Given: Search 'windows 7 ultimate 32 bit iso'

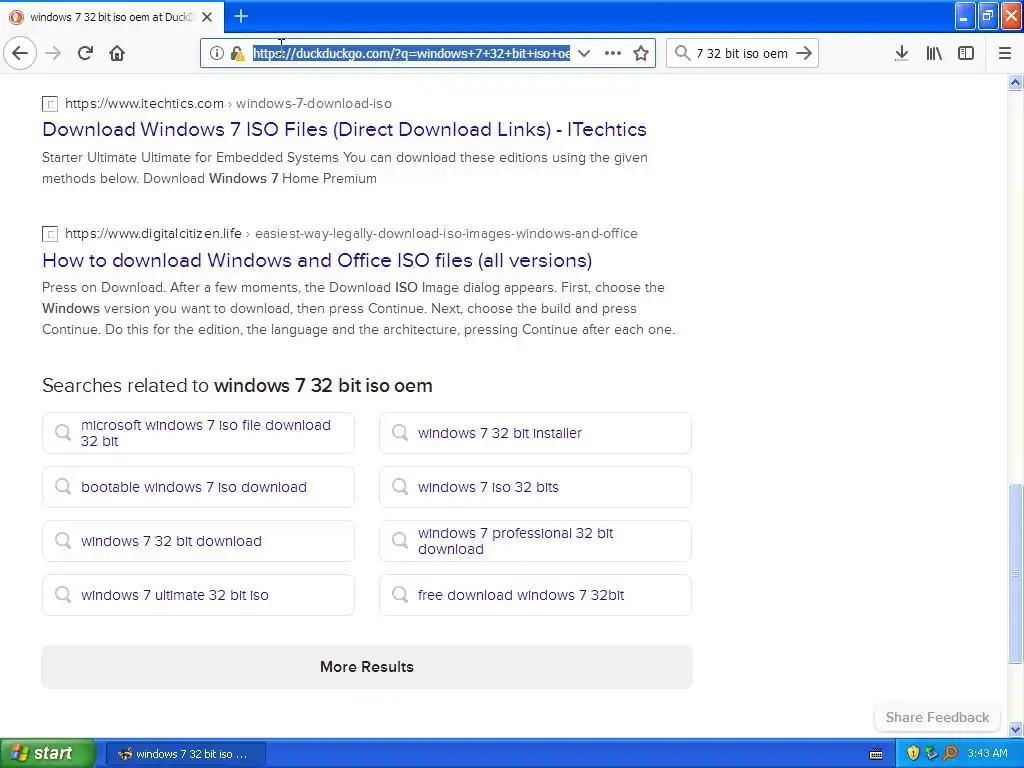Looking at the screenshot, I should (x=198, y=595).
